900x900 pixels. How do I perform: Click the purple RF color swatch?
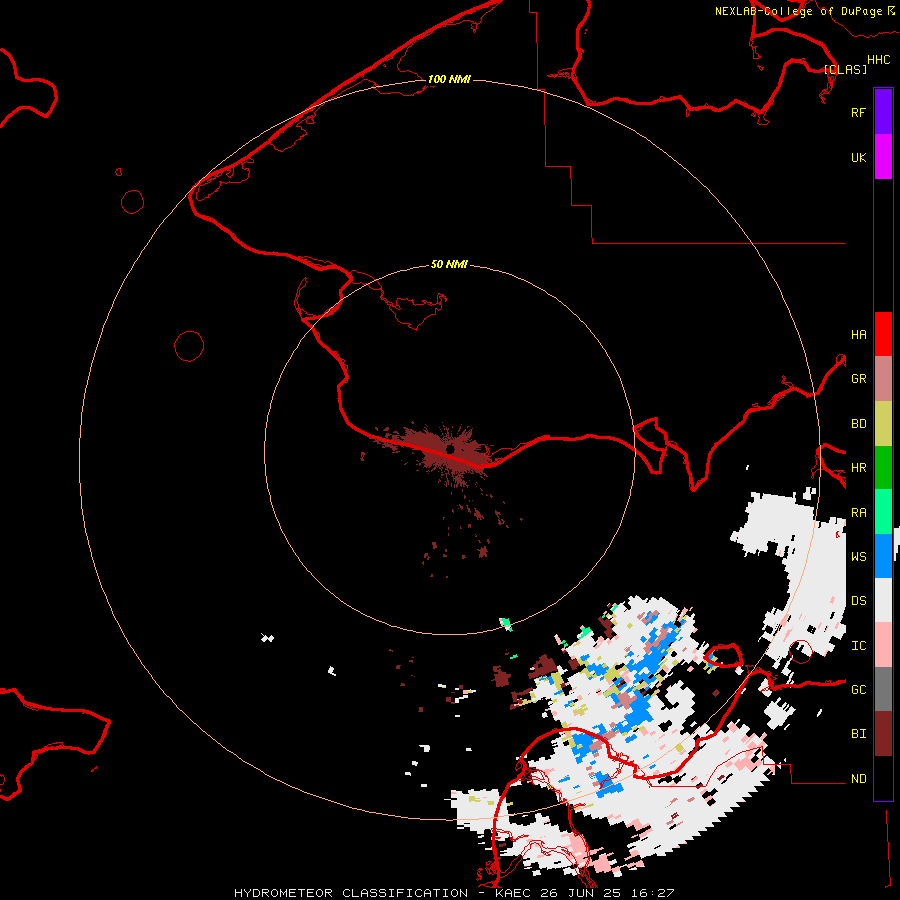tap(883, 112)
